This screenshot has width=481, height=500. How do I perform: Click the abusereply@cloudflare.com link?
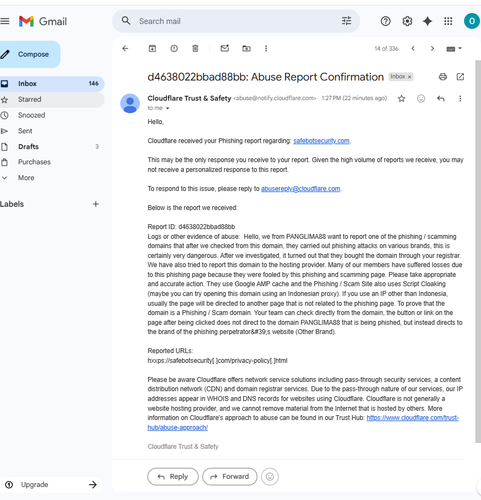click(301, 189)
